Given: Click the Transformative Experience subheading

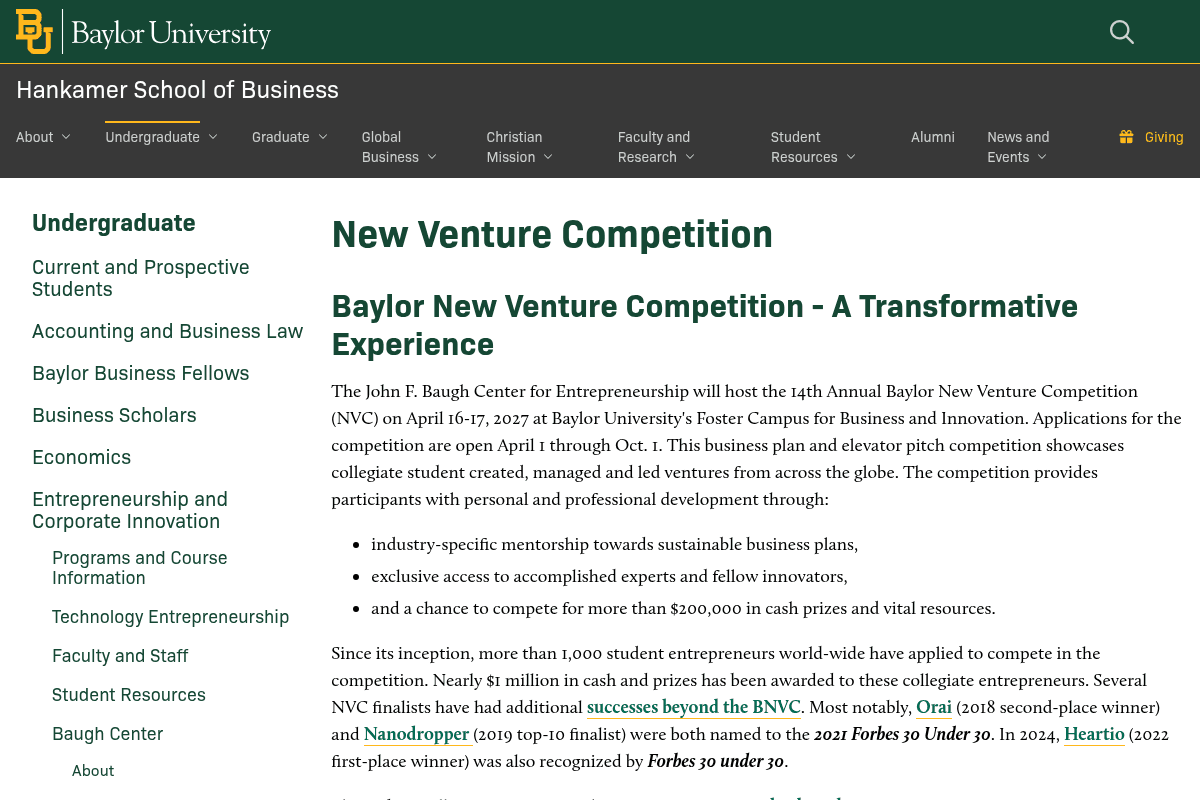Looking at the screenshot, I should click(x=705, y=325).
